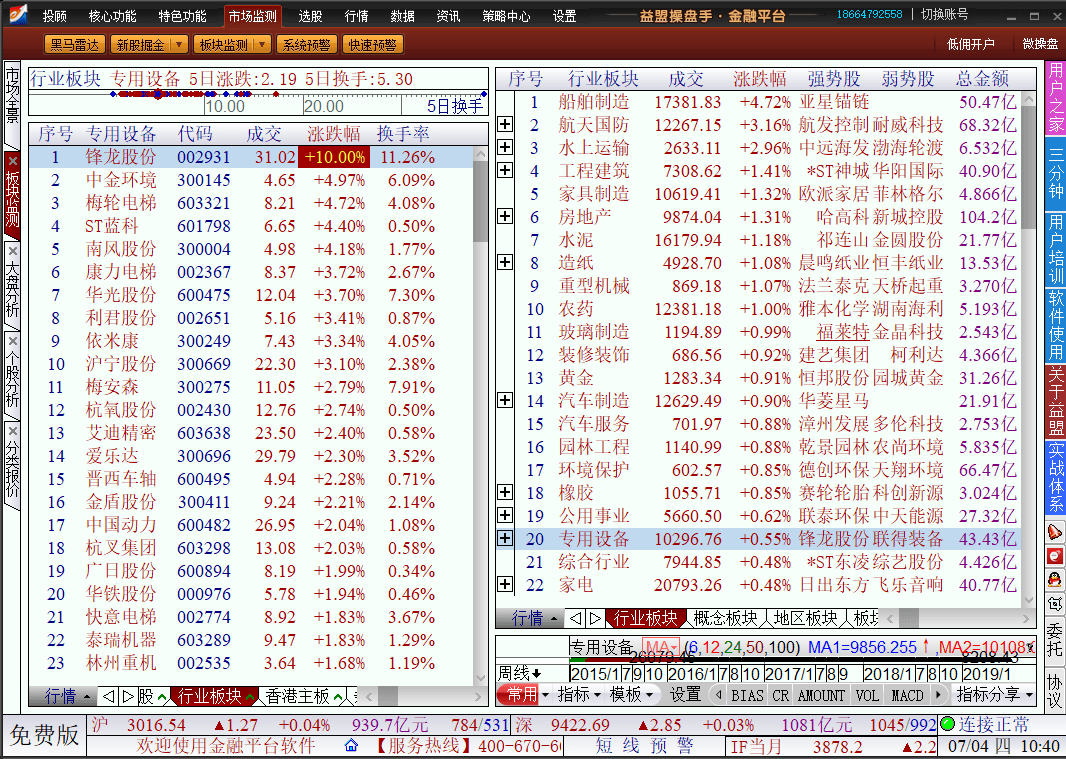Select sector row 船舶制造
Viewport: 1066px width, 759px height.
pyautogui.click(x=768, y=102)
